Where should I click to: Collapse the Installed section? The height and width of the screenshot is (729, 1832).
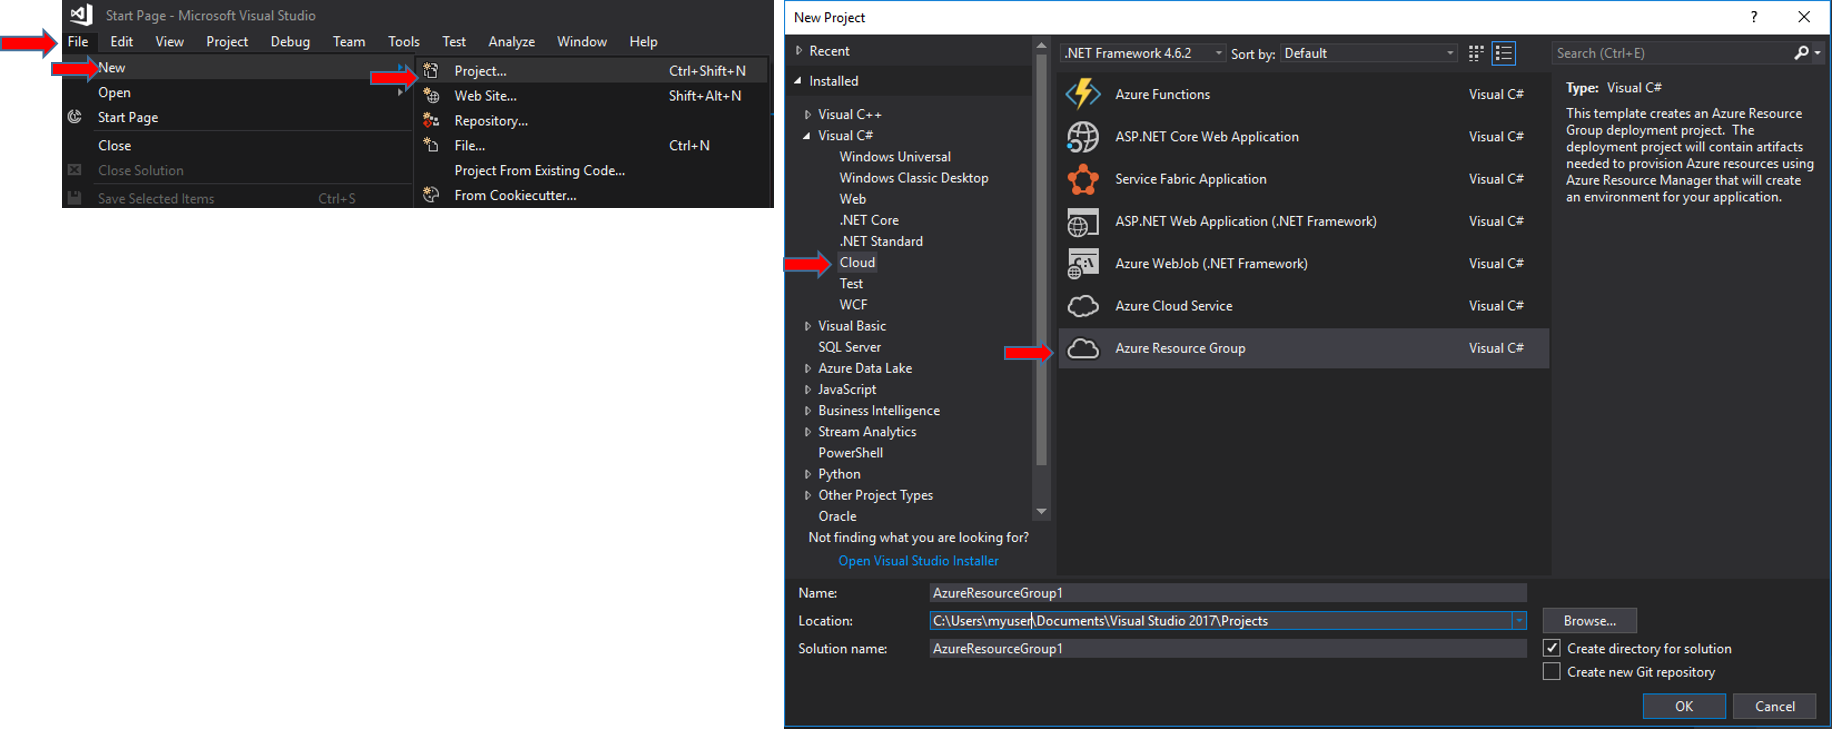pos(798,81)
